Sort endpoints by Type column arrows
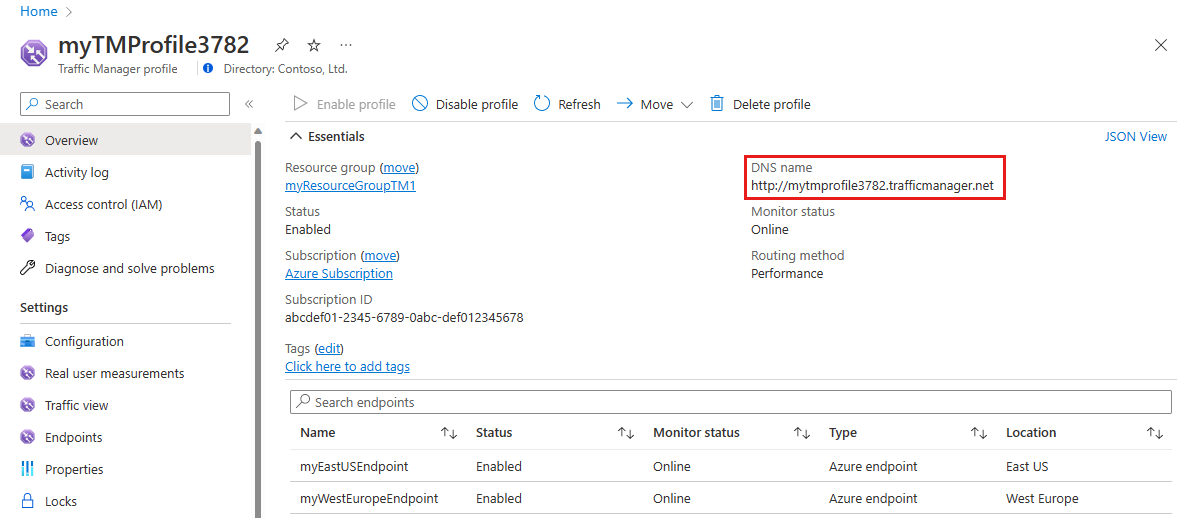Screen dimensions: 1195x518 click(979, 433)
